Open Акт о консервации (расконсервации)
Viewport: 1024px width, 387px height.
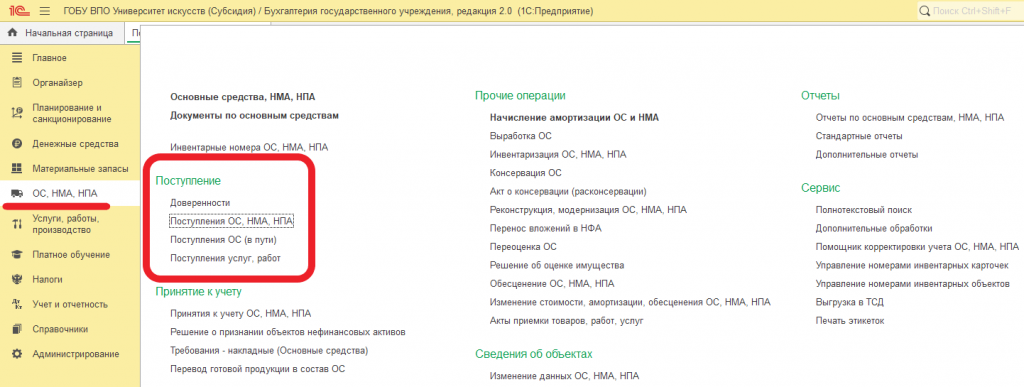pos(568,192)
